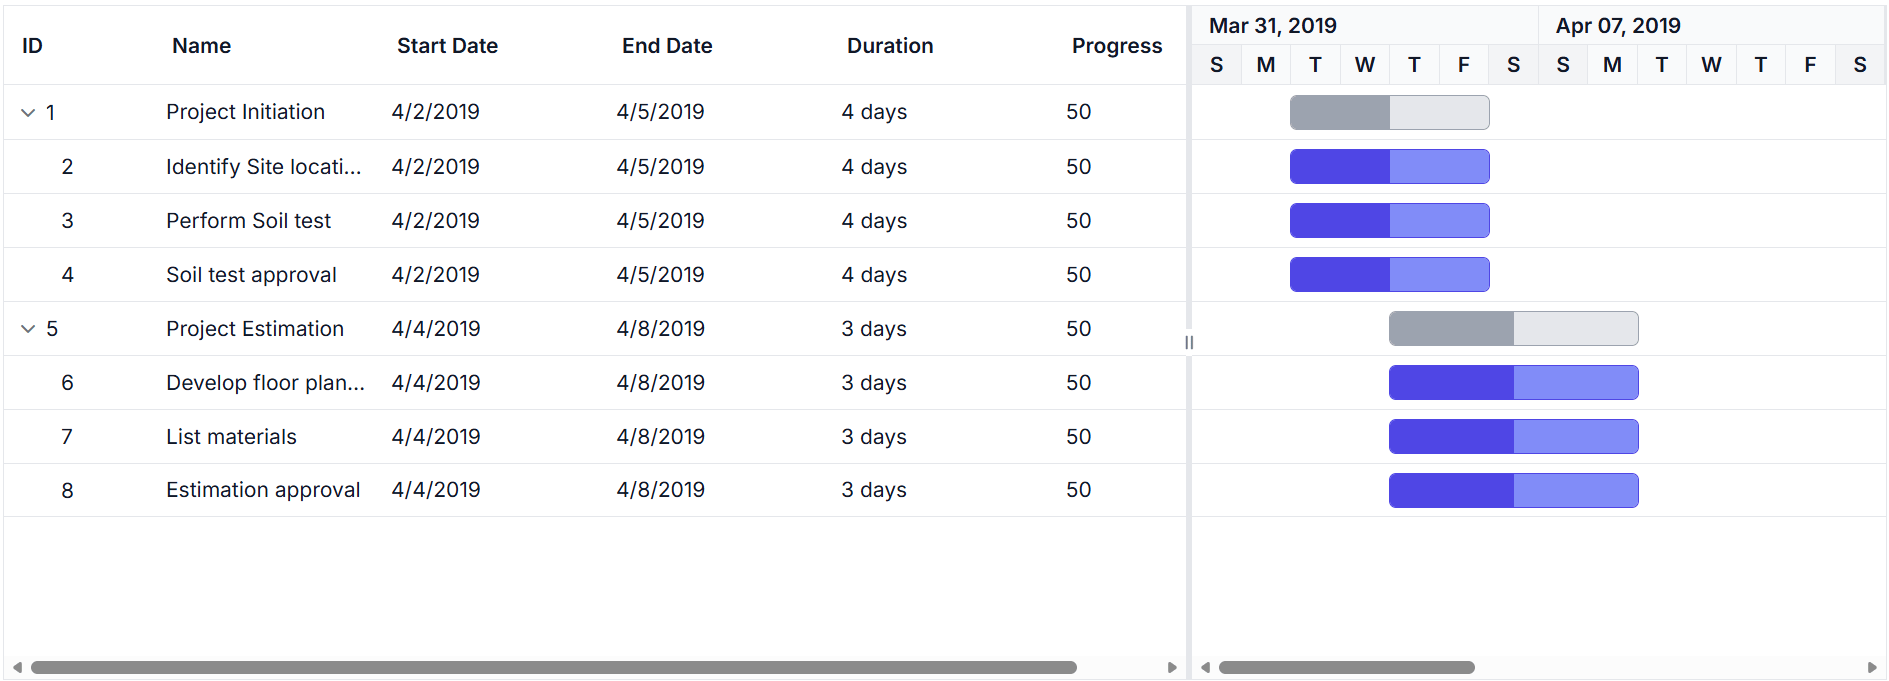
Task: Sort by the Name column header
Action: click(201, 46)
